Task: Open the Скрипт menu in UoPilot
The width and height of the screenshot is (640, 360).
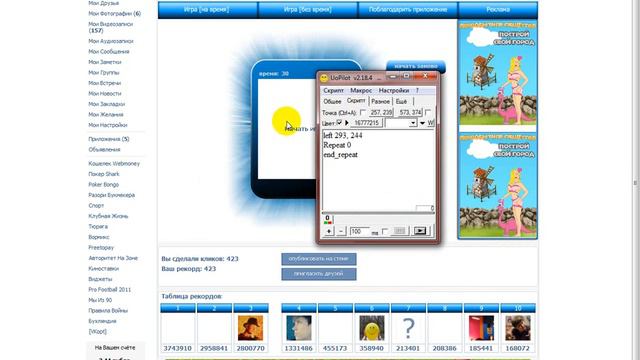Action: tap(333, 91)
